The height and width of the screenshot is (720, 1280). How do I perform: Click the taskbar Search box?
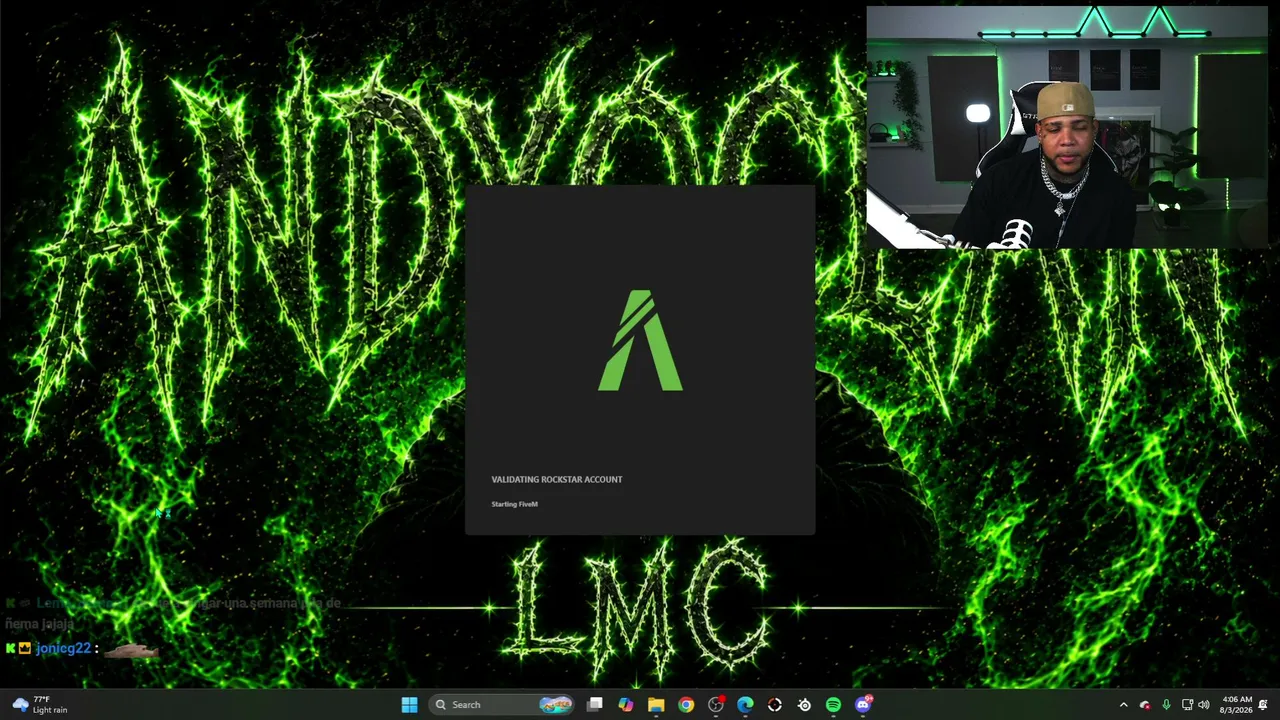click(x=503, y=705)
